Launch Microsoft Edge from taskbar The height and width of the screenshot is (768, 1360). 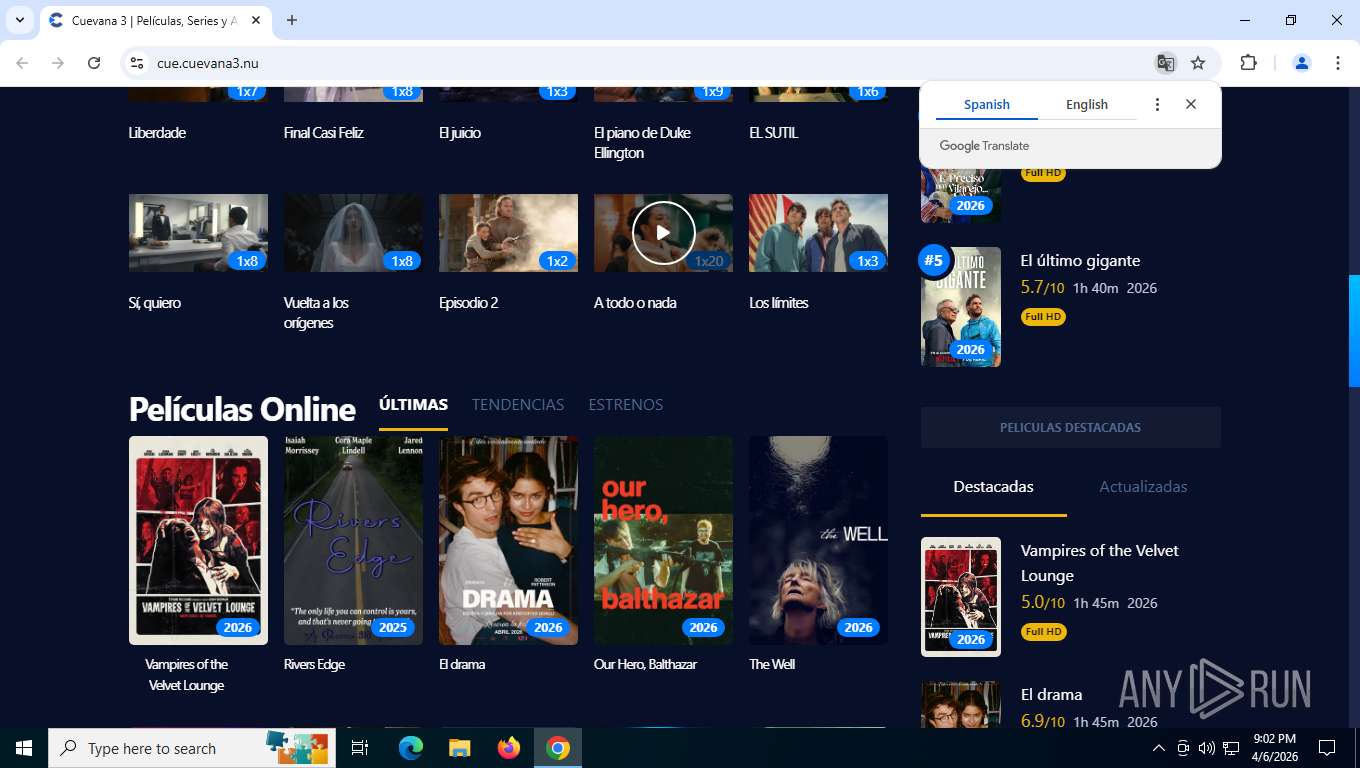click(411, 748)
